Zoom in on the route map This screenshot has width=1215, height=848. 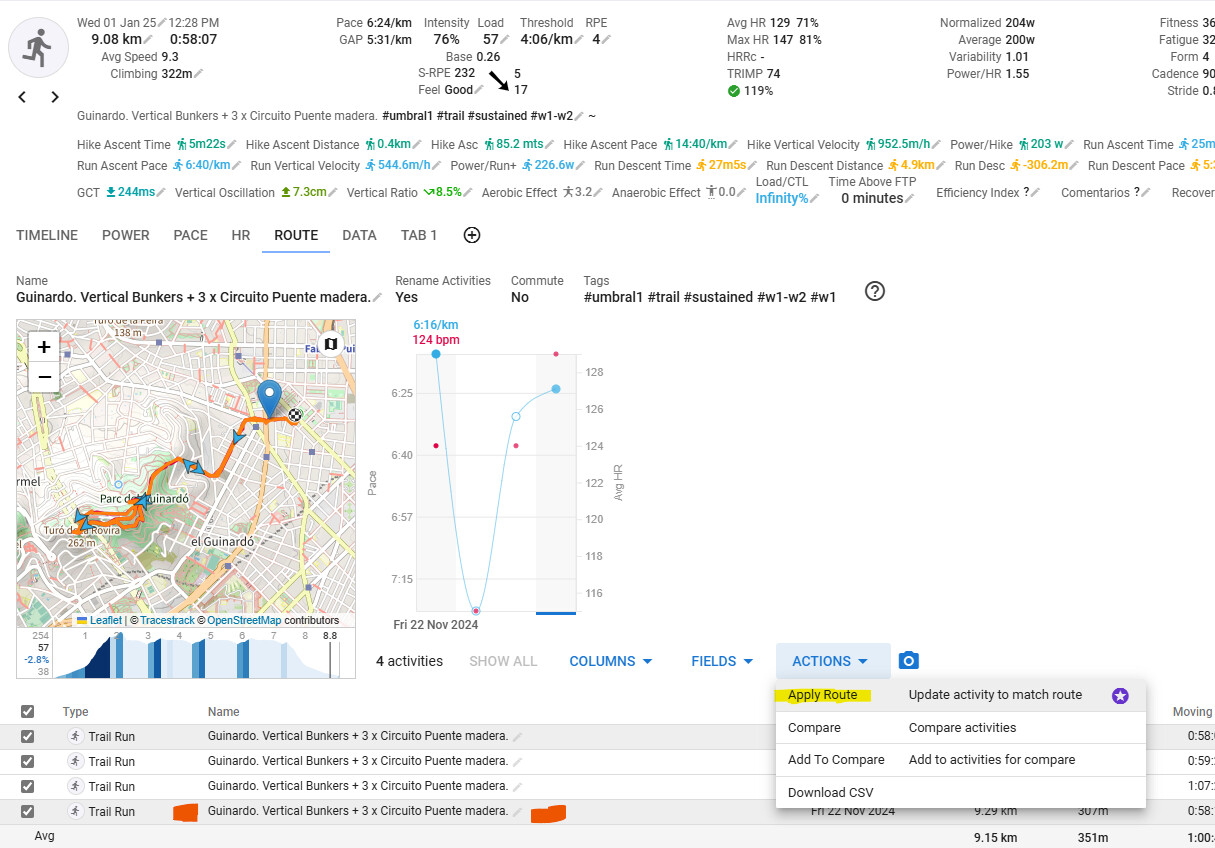44,347
